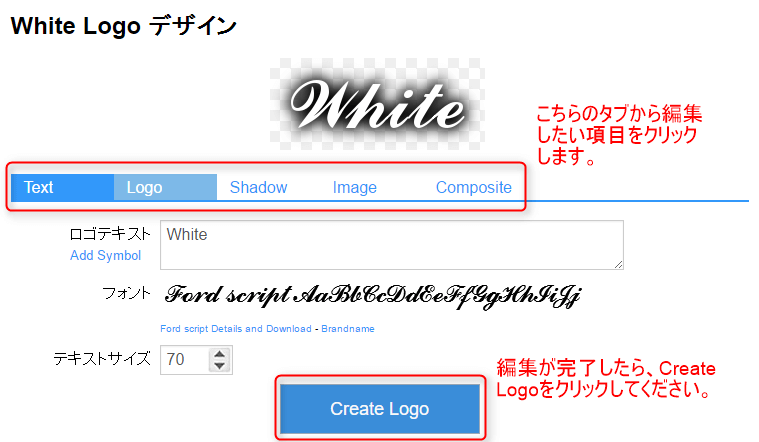Open Ford script Details and Download link
Screen dimensions: 759x442
(x=236, y=328)
